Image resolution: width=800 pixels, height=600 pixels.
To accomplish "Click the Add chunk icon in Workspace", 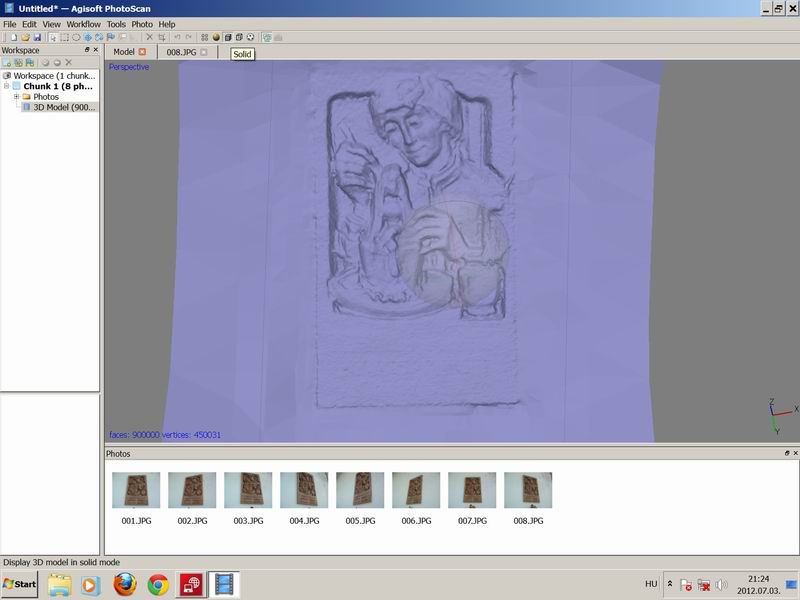I will coord(7,63).
